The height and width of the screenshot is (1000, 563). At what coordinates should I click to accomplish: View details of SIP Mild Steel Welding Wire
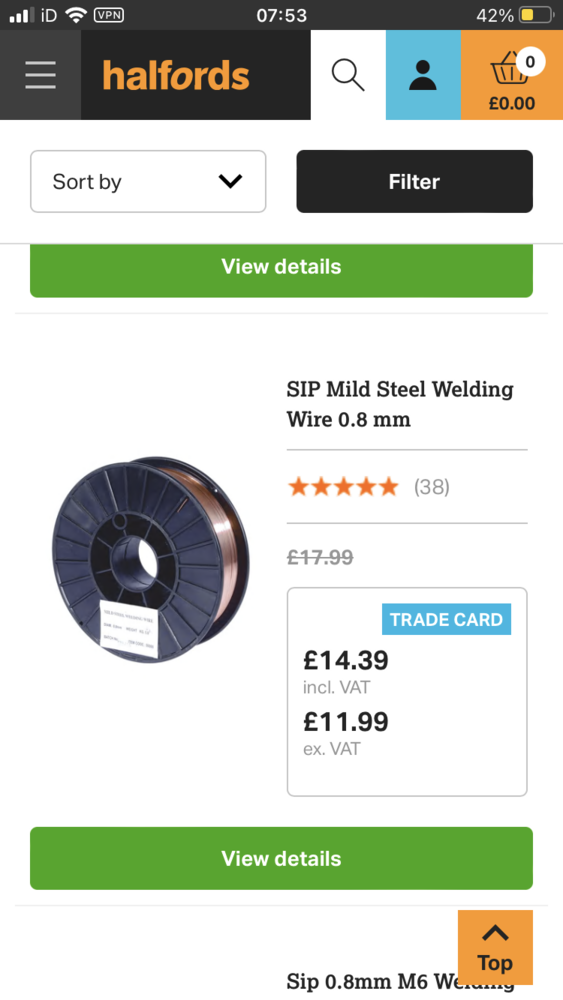281,858
